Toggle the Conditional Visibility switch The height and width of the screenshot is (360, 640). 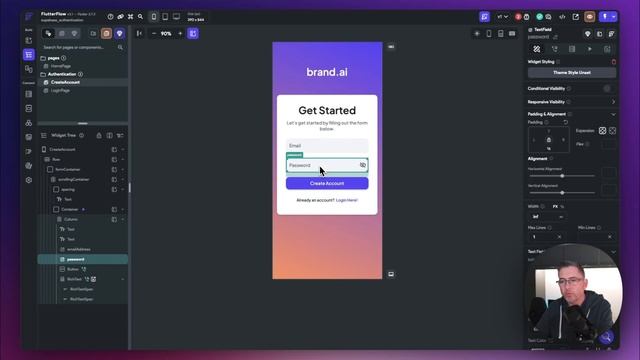[x=608, y=89]
